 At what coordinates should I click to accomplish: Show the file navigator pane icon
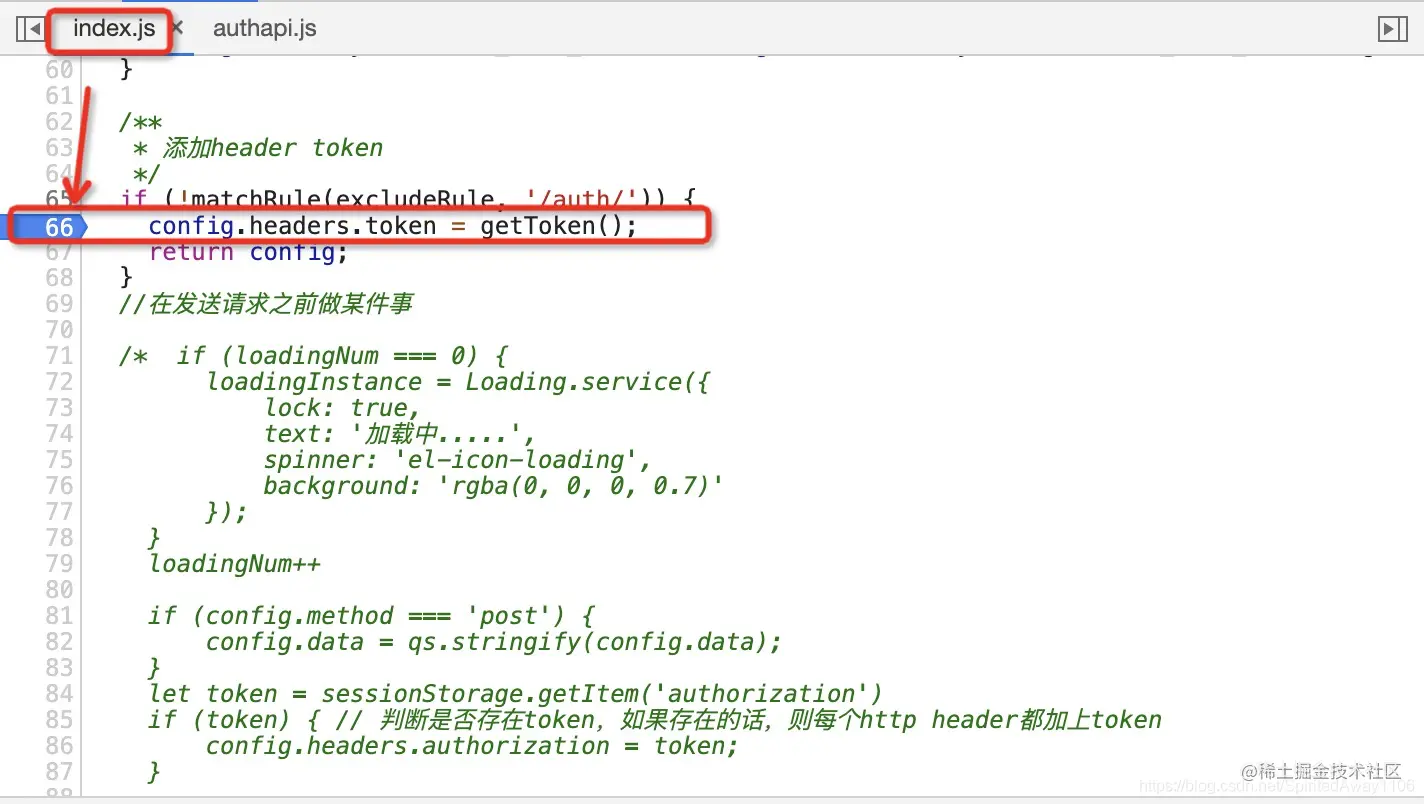coord(29,29)
